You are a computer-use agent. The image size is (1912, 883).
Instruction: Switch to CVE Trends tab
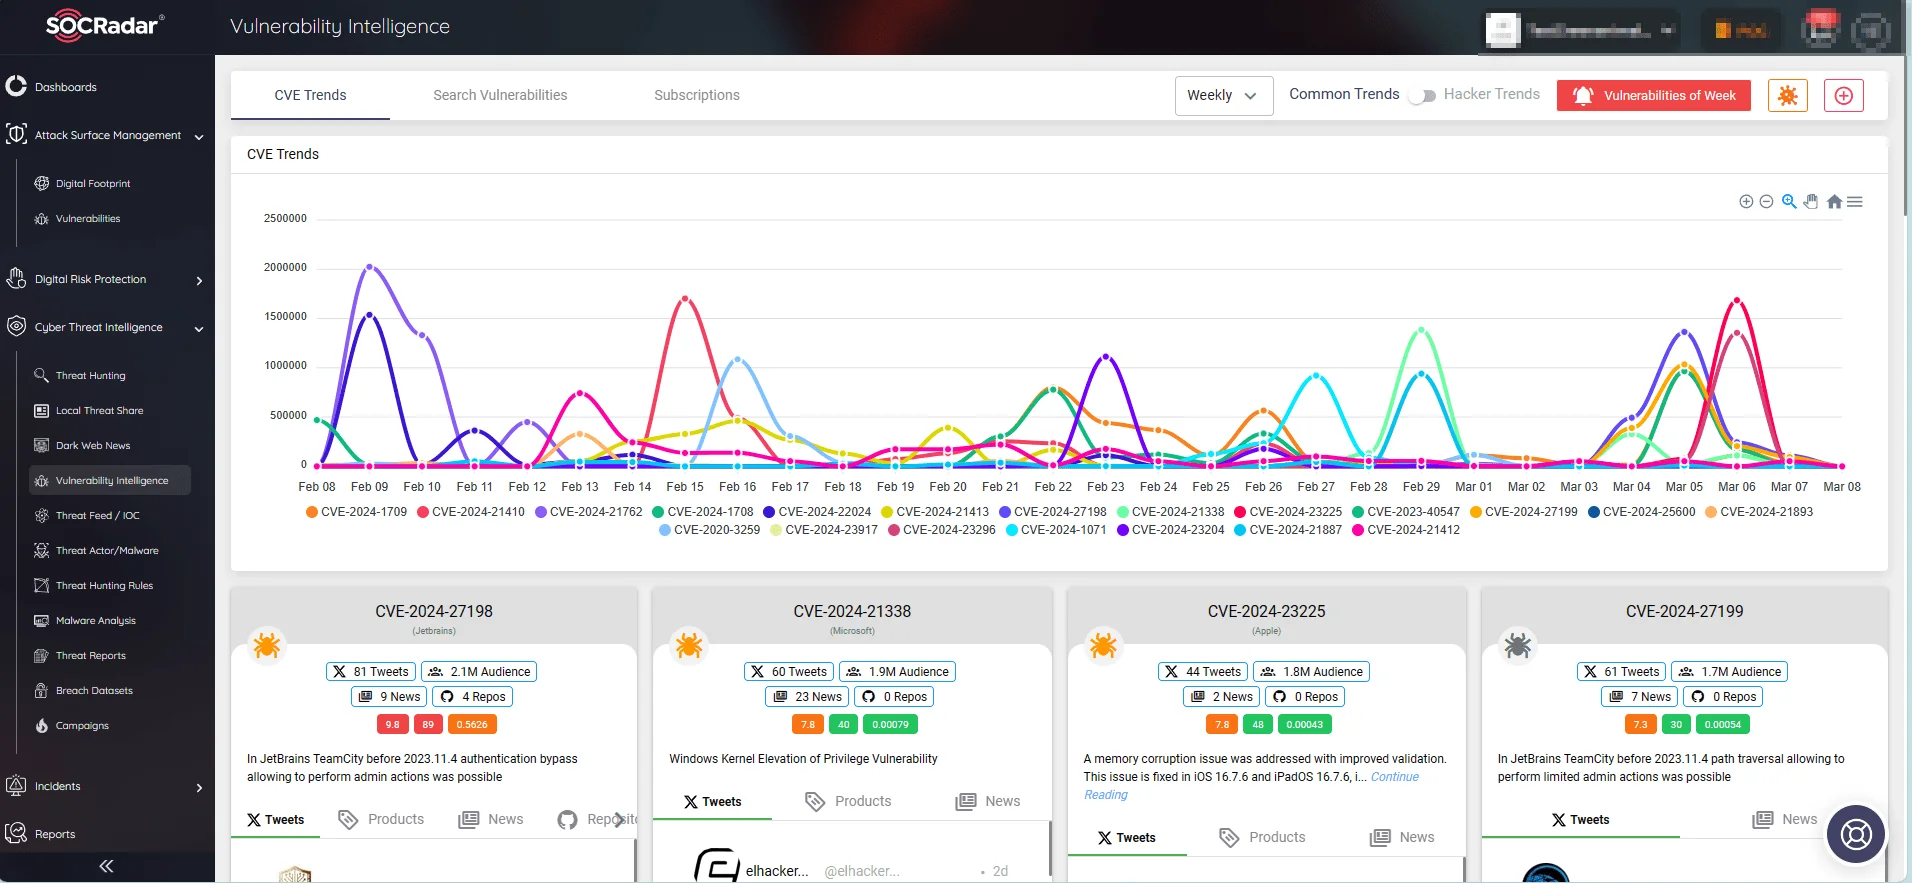[310, 96]
